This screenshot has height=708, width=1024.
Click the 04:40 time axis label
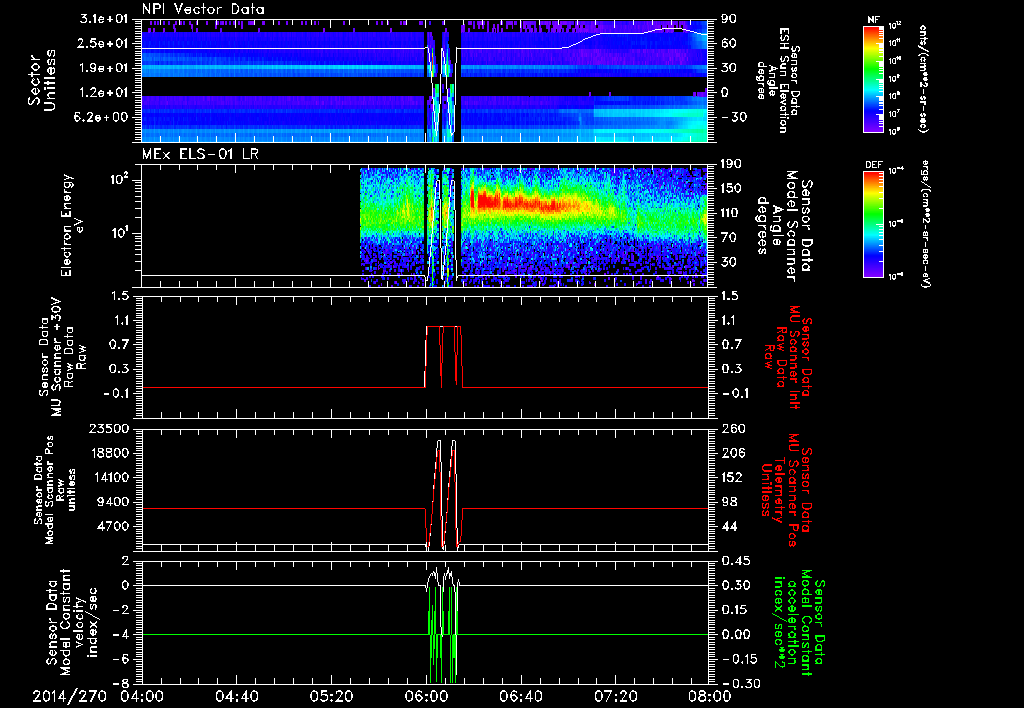237,696
